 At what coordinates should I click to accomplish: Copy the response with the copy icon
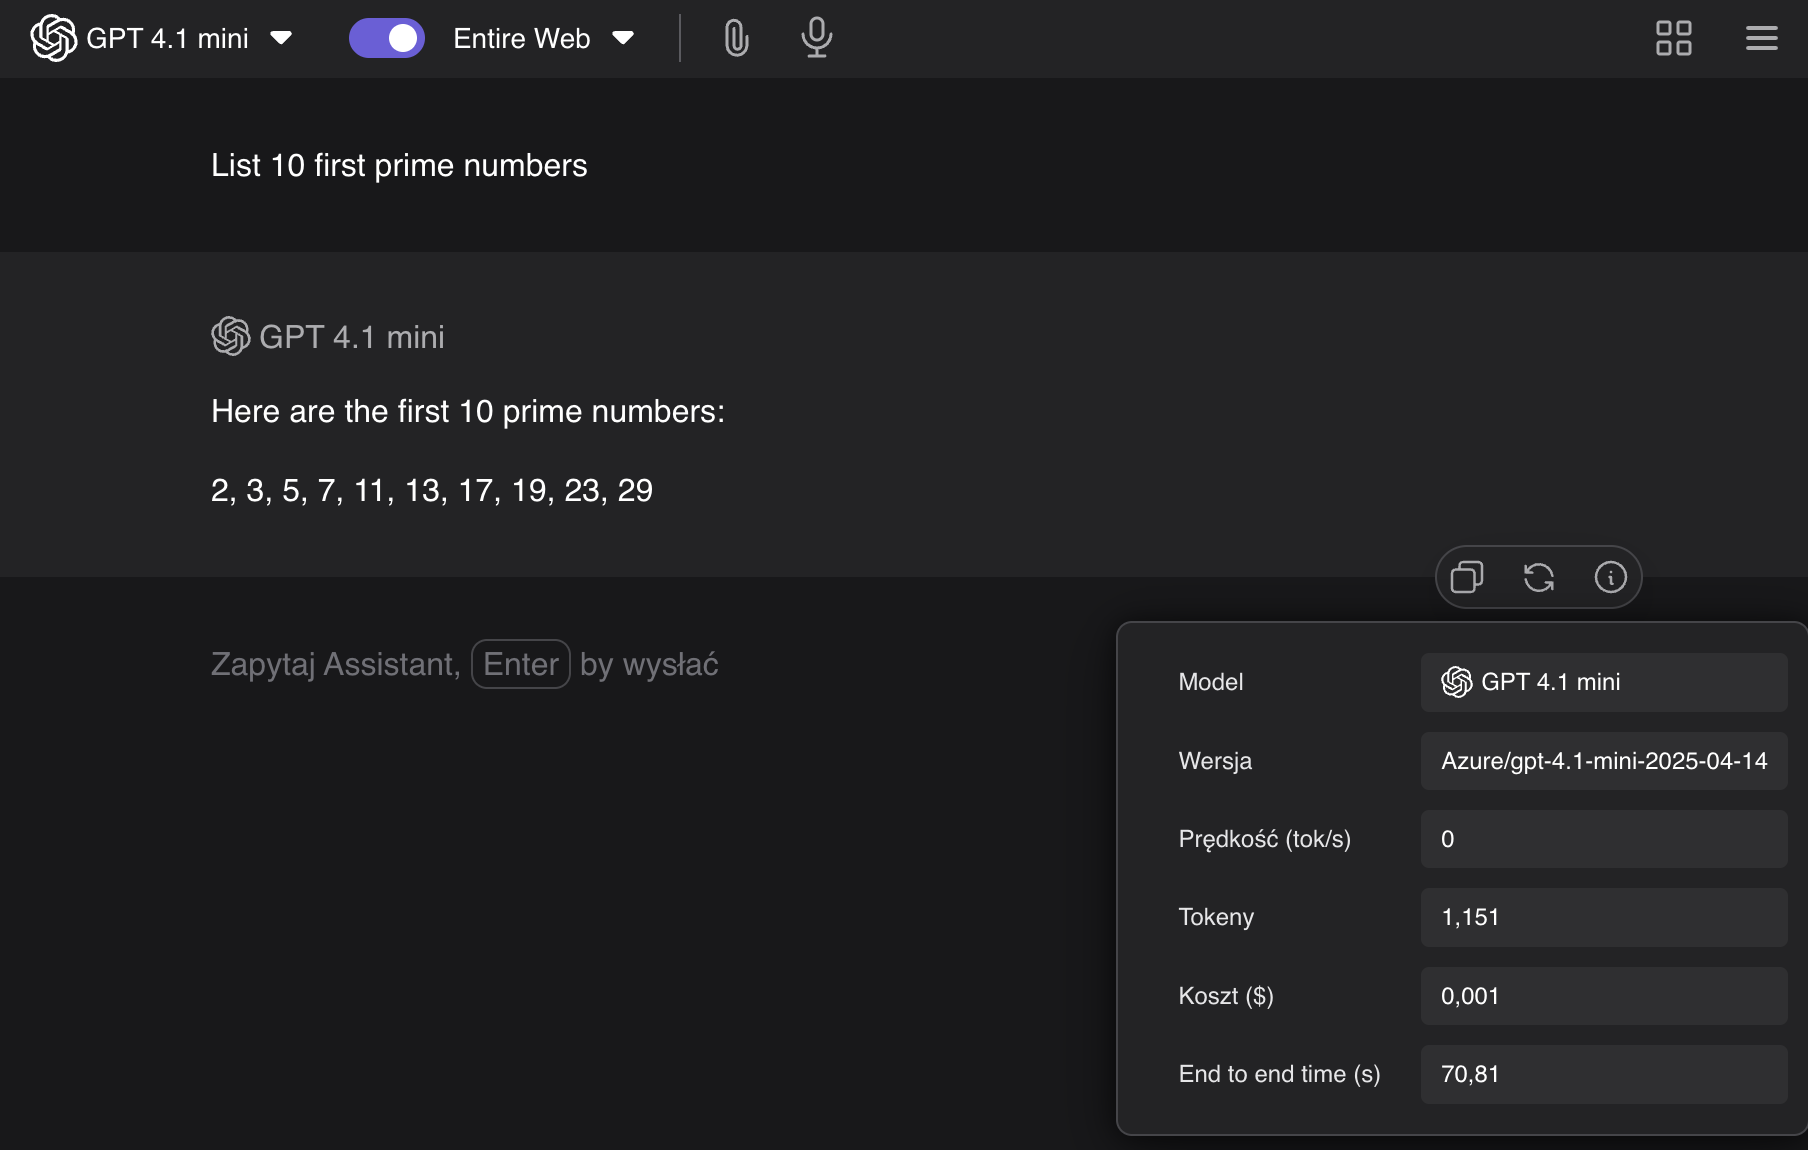click(x=1466, y=577)
